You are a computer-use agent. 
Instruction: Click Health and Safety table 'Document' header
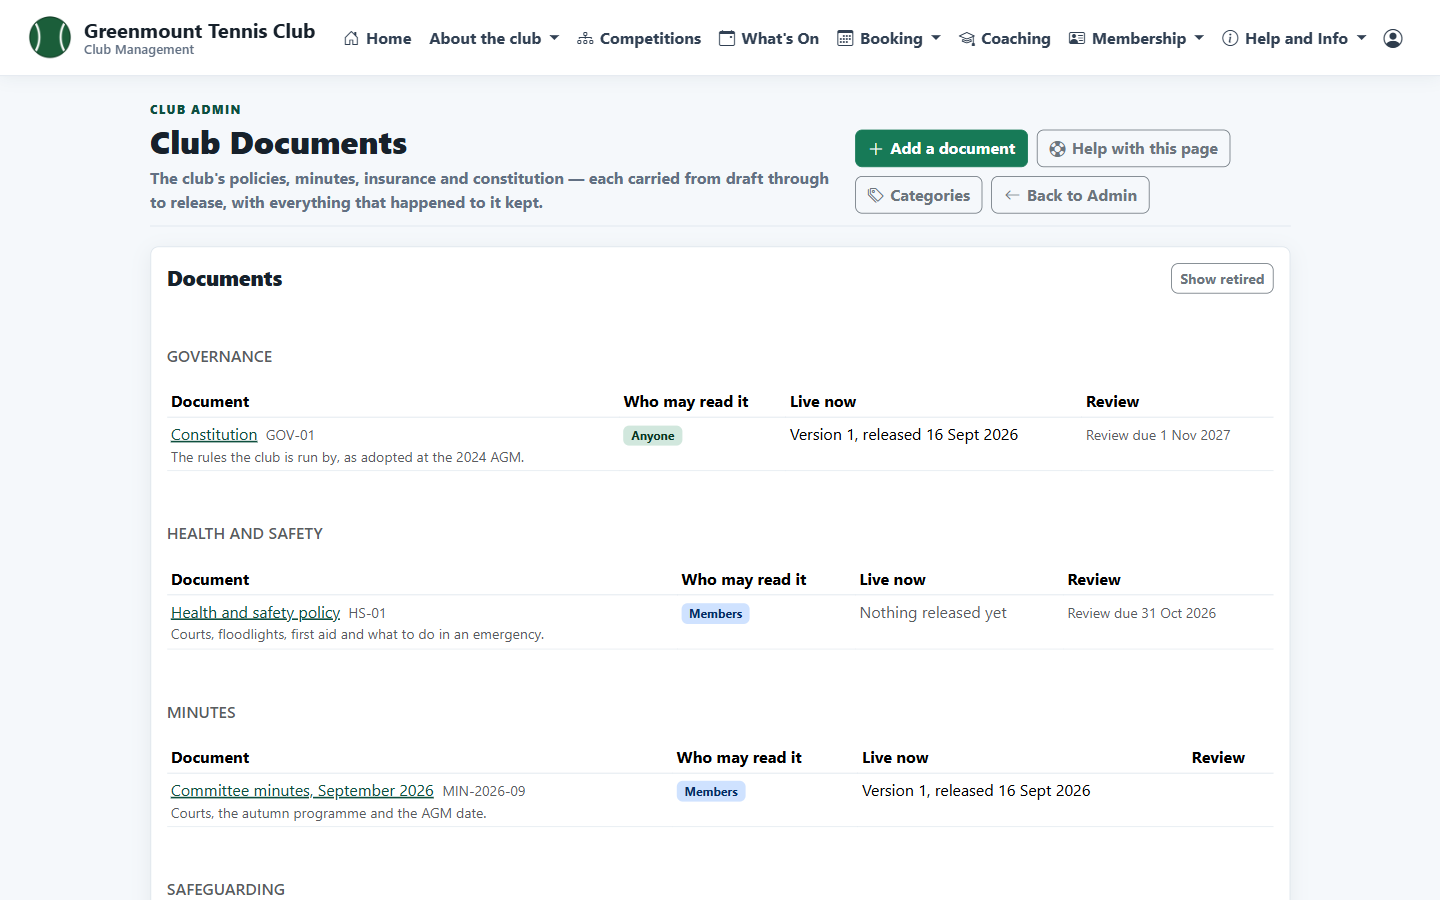210,579
